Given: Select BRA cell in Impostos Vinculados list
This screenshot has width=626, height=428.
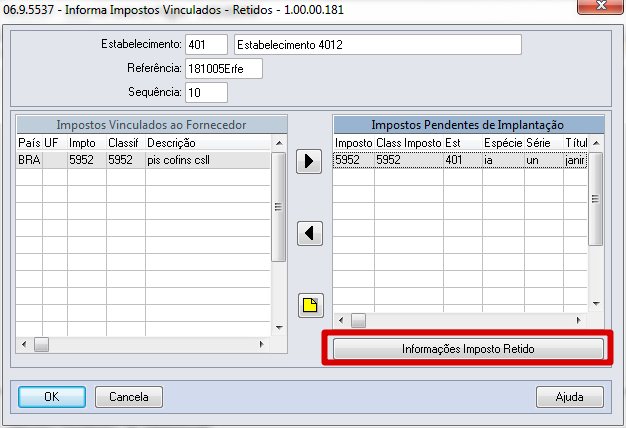Looking at the screenshot, I should 29,160.
